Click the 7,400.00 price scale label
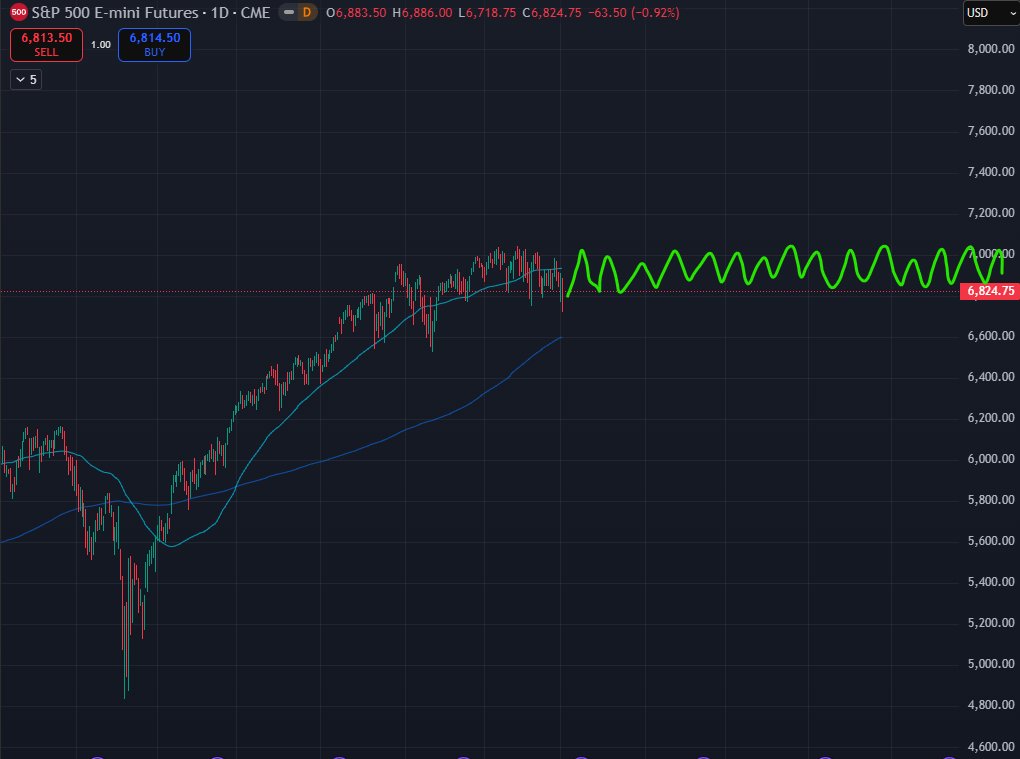Viewport: 1020px width, 759px height. pos(991,172)
